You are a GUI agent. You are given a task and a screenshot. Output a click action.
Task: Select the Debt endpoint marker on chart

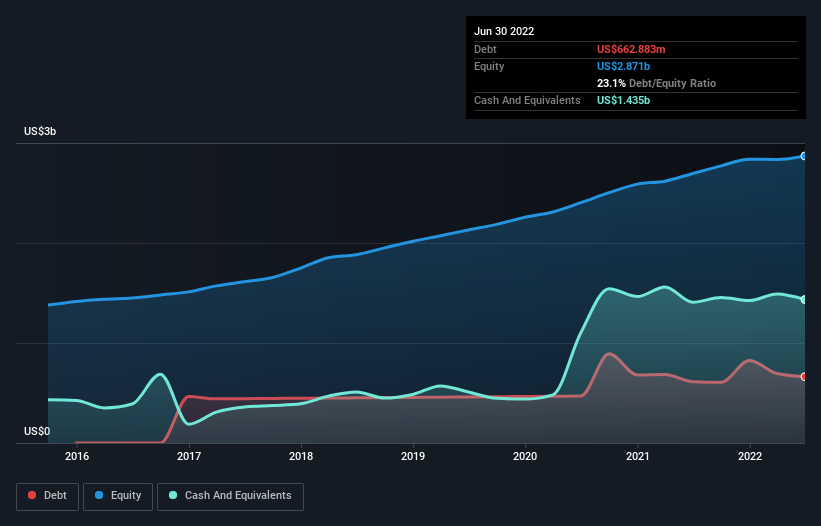pyautogui.click(x=804, y=376)
